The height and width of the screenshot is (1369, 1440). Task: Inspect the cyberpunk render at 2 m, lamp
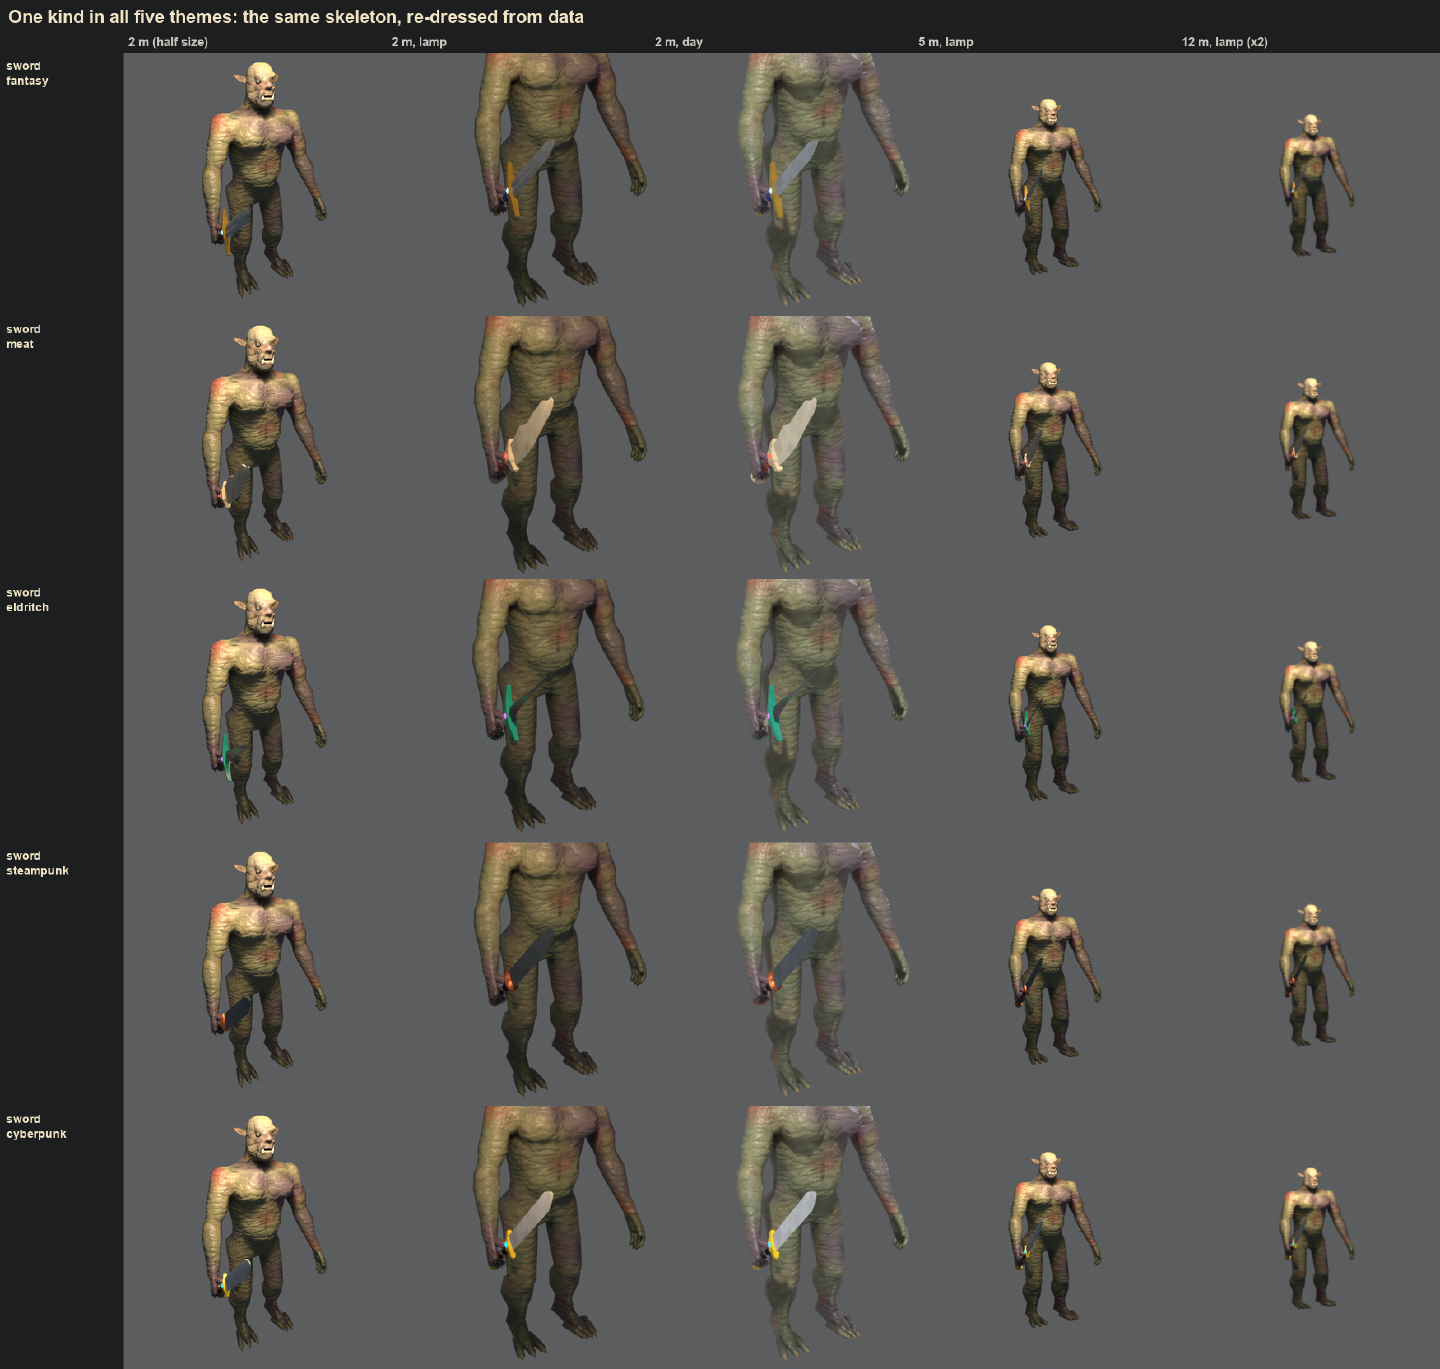519,1238
